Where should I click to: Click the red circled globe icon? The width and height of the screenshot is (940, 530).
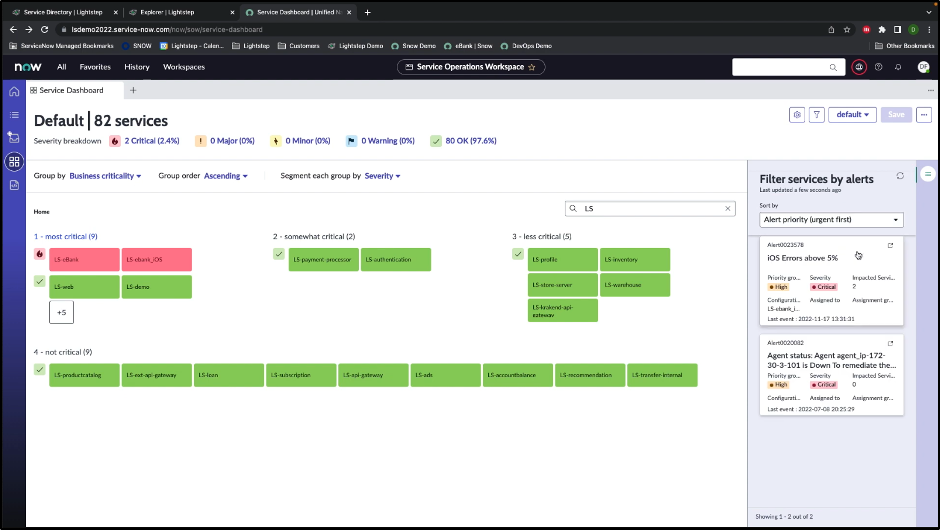(x=859, y=67)
